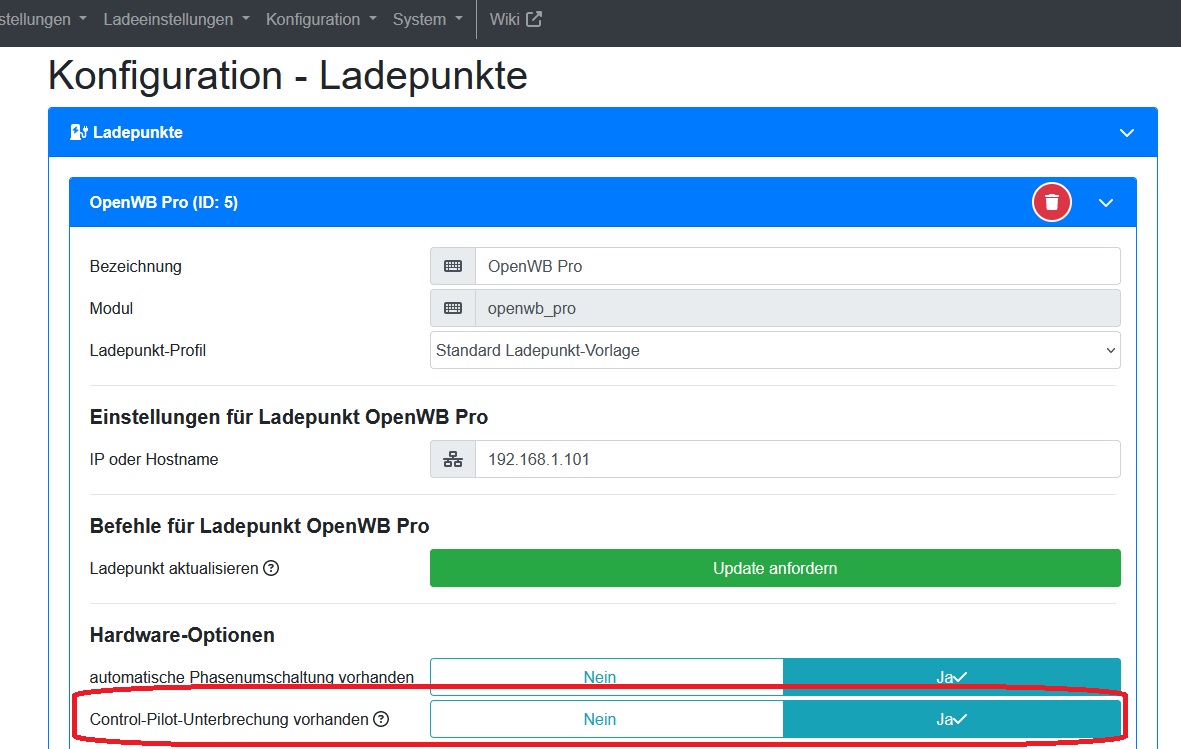This screenshot has width=1181, height=749.
Task: Click the Update anfordern button
Action: click(x=775, y=568)
